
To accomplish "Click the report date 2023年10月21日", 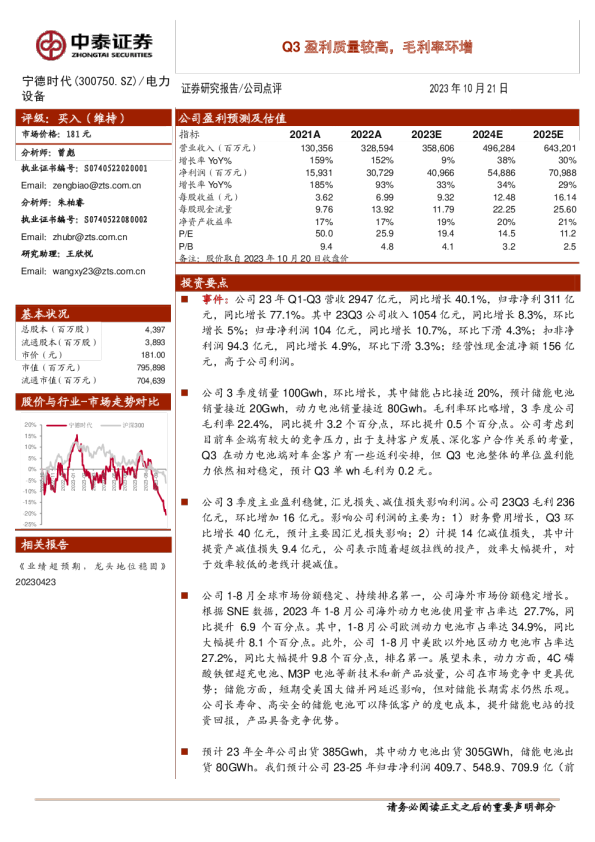I will 468,89.
